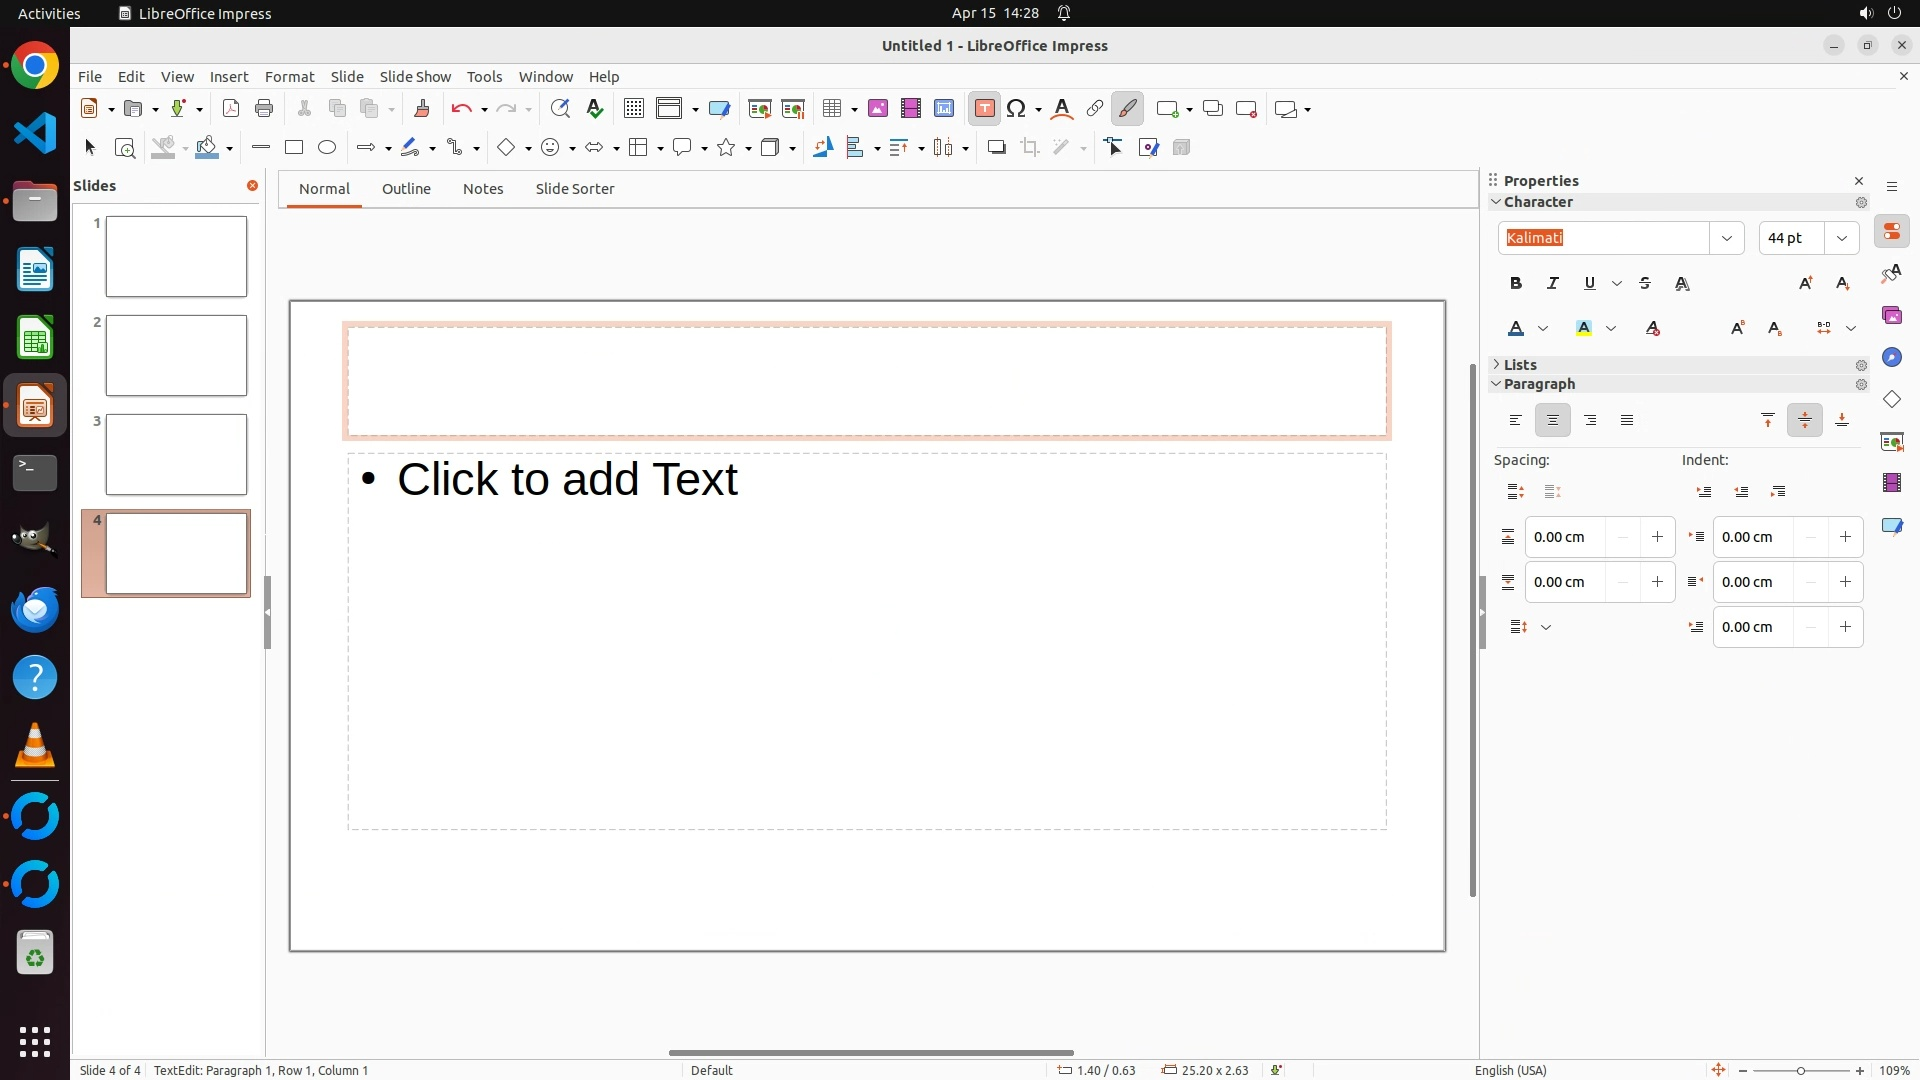Increase above paragraph spacing with plus
1920x1080 pixels.
point(1657,537)
